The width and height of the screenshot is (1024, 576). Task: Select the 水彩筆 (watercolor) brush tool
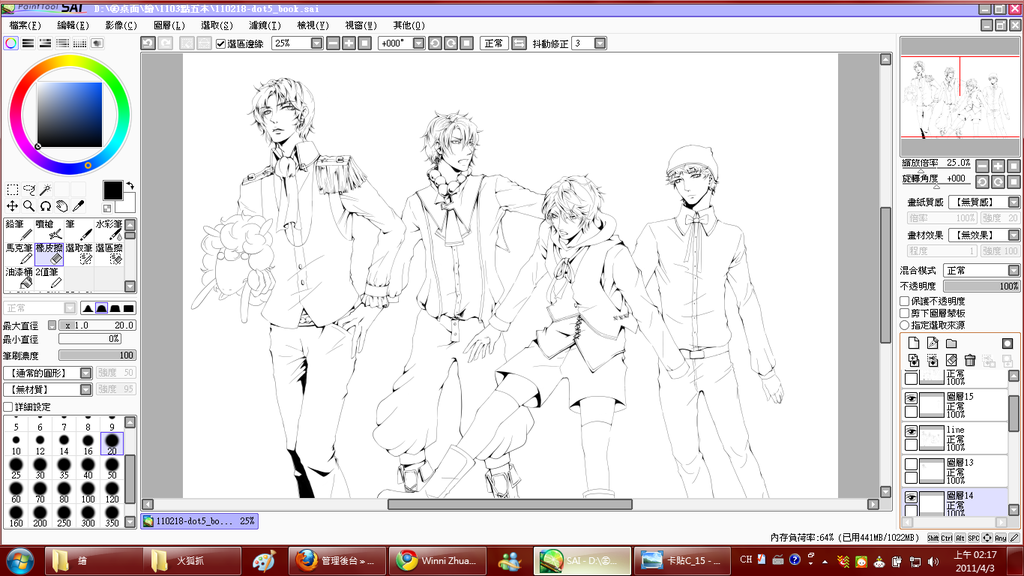pos(108,230)
